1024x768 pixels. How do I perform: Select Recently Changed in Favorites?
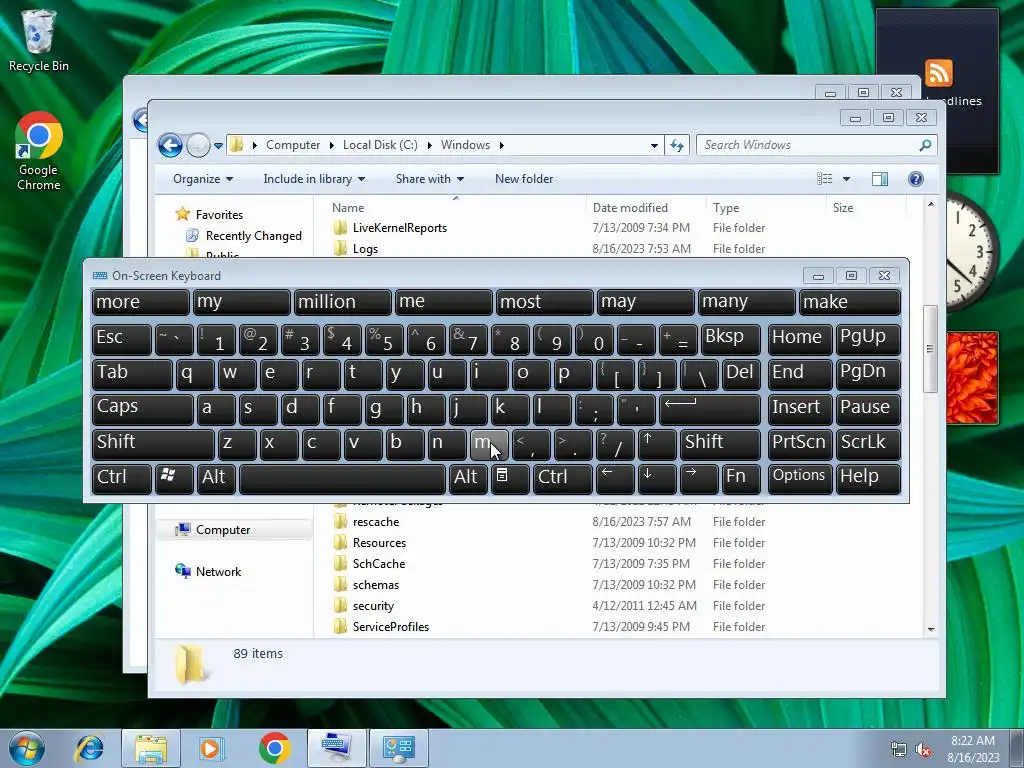[x=253, y=236]
